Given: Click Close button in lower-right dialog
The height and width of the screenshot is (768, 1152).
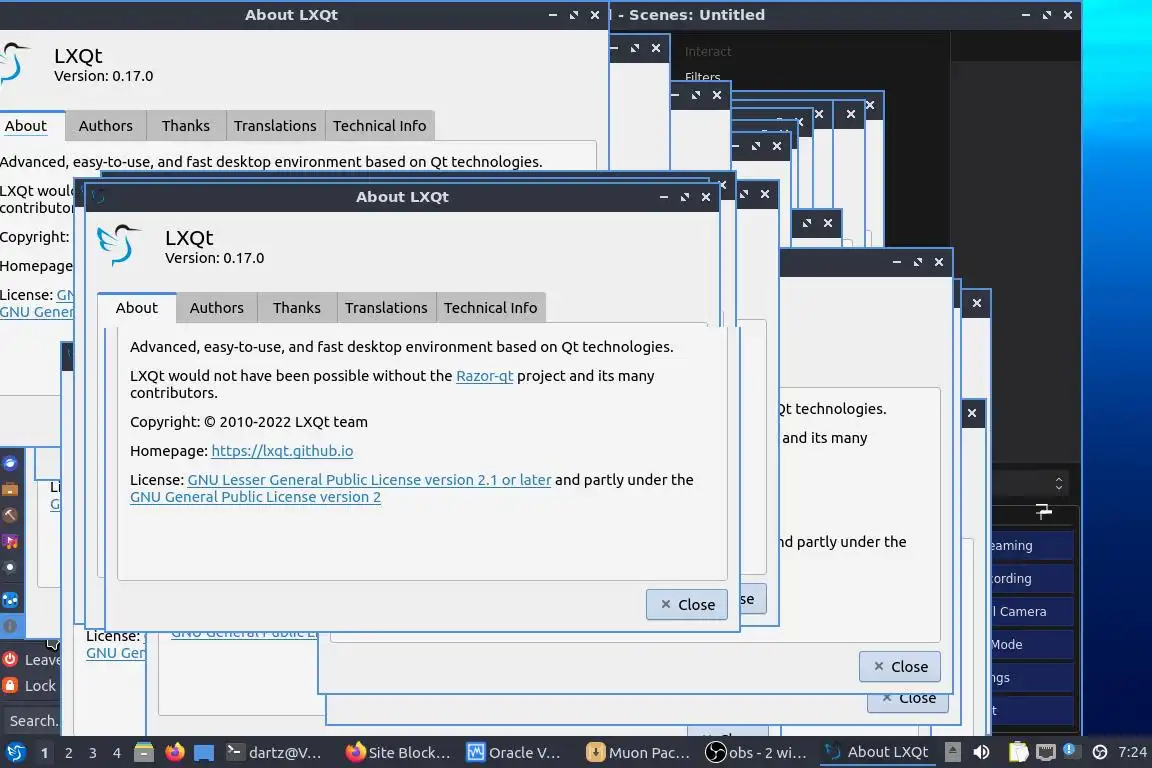Looking at the screenshot, I should point(900,666).
